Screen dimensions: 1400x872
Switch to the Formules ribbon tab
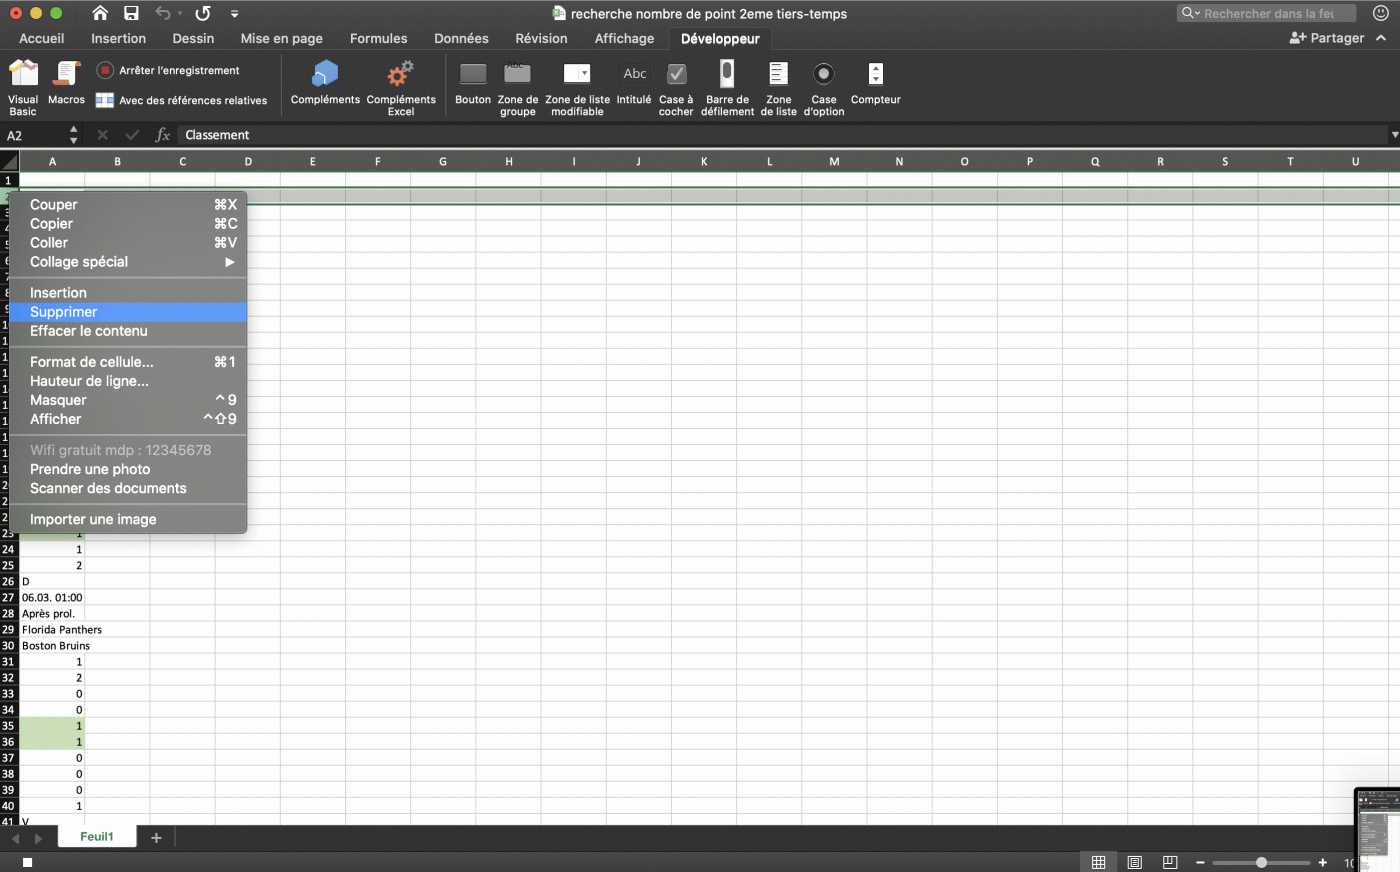tap(378, 38)
